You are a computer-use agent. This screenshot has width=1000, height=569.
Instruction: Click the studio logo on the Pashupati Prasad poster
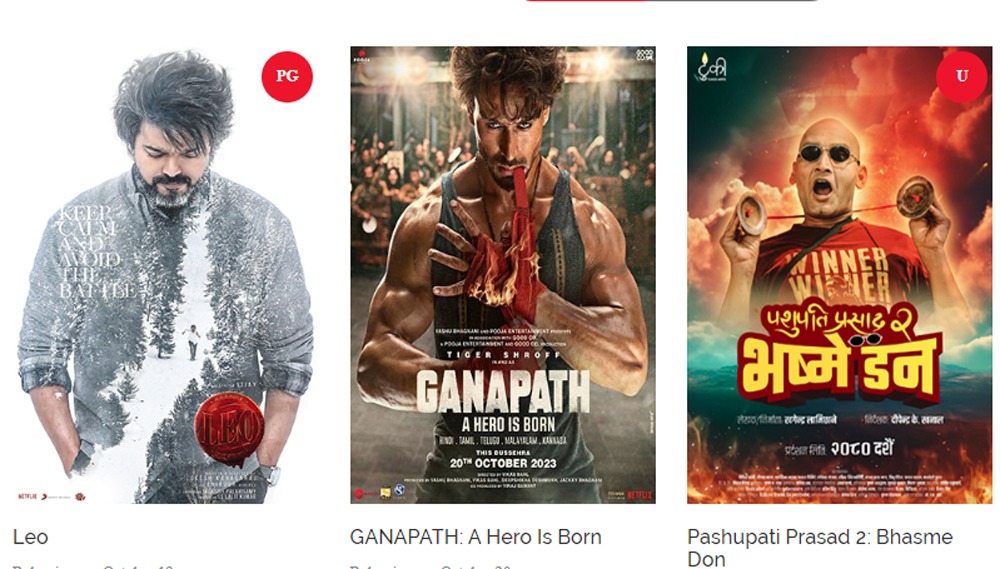(x=710, y=68)
